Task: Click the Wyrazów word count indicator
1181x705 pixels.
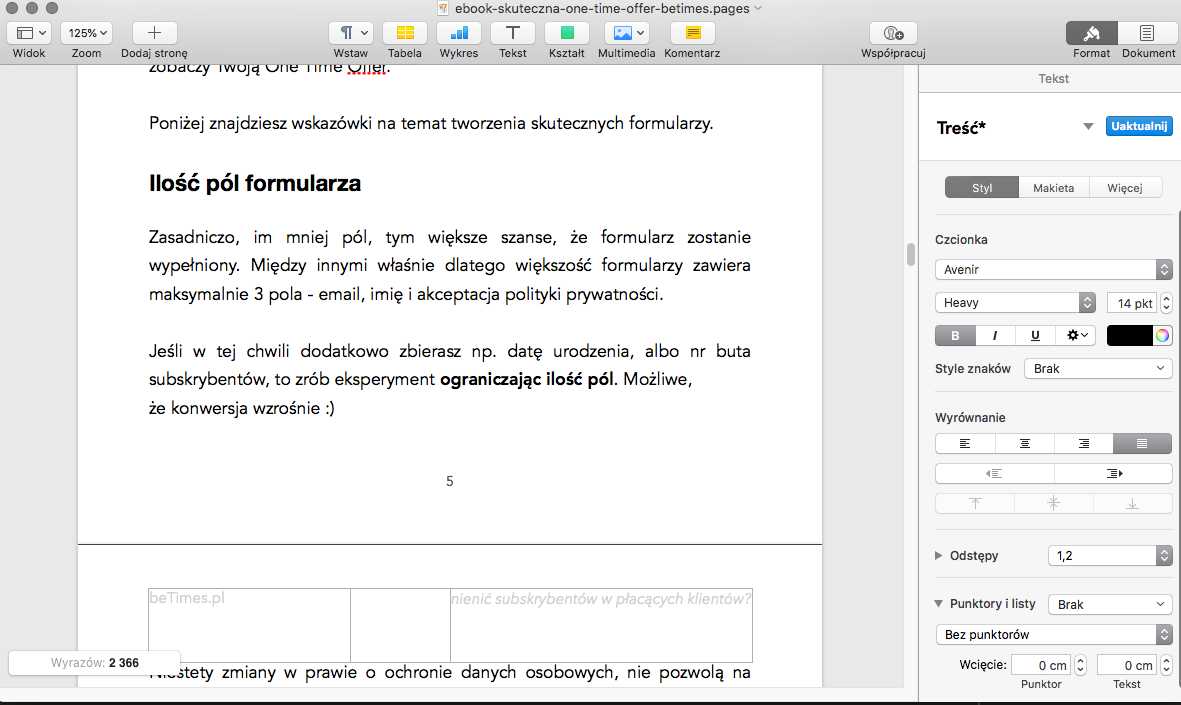Action: [x=94, y=663]
